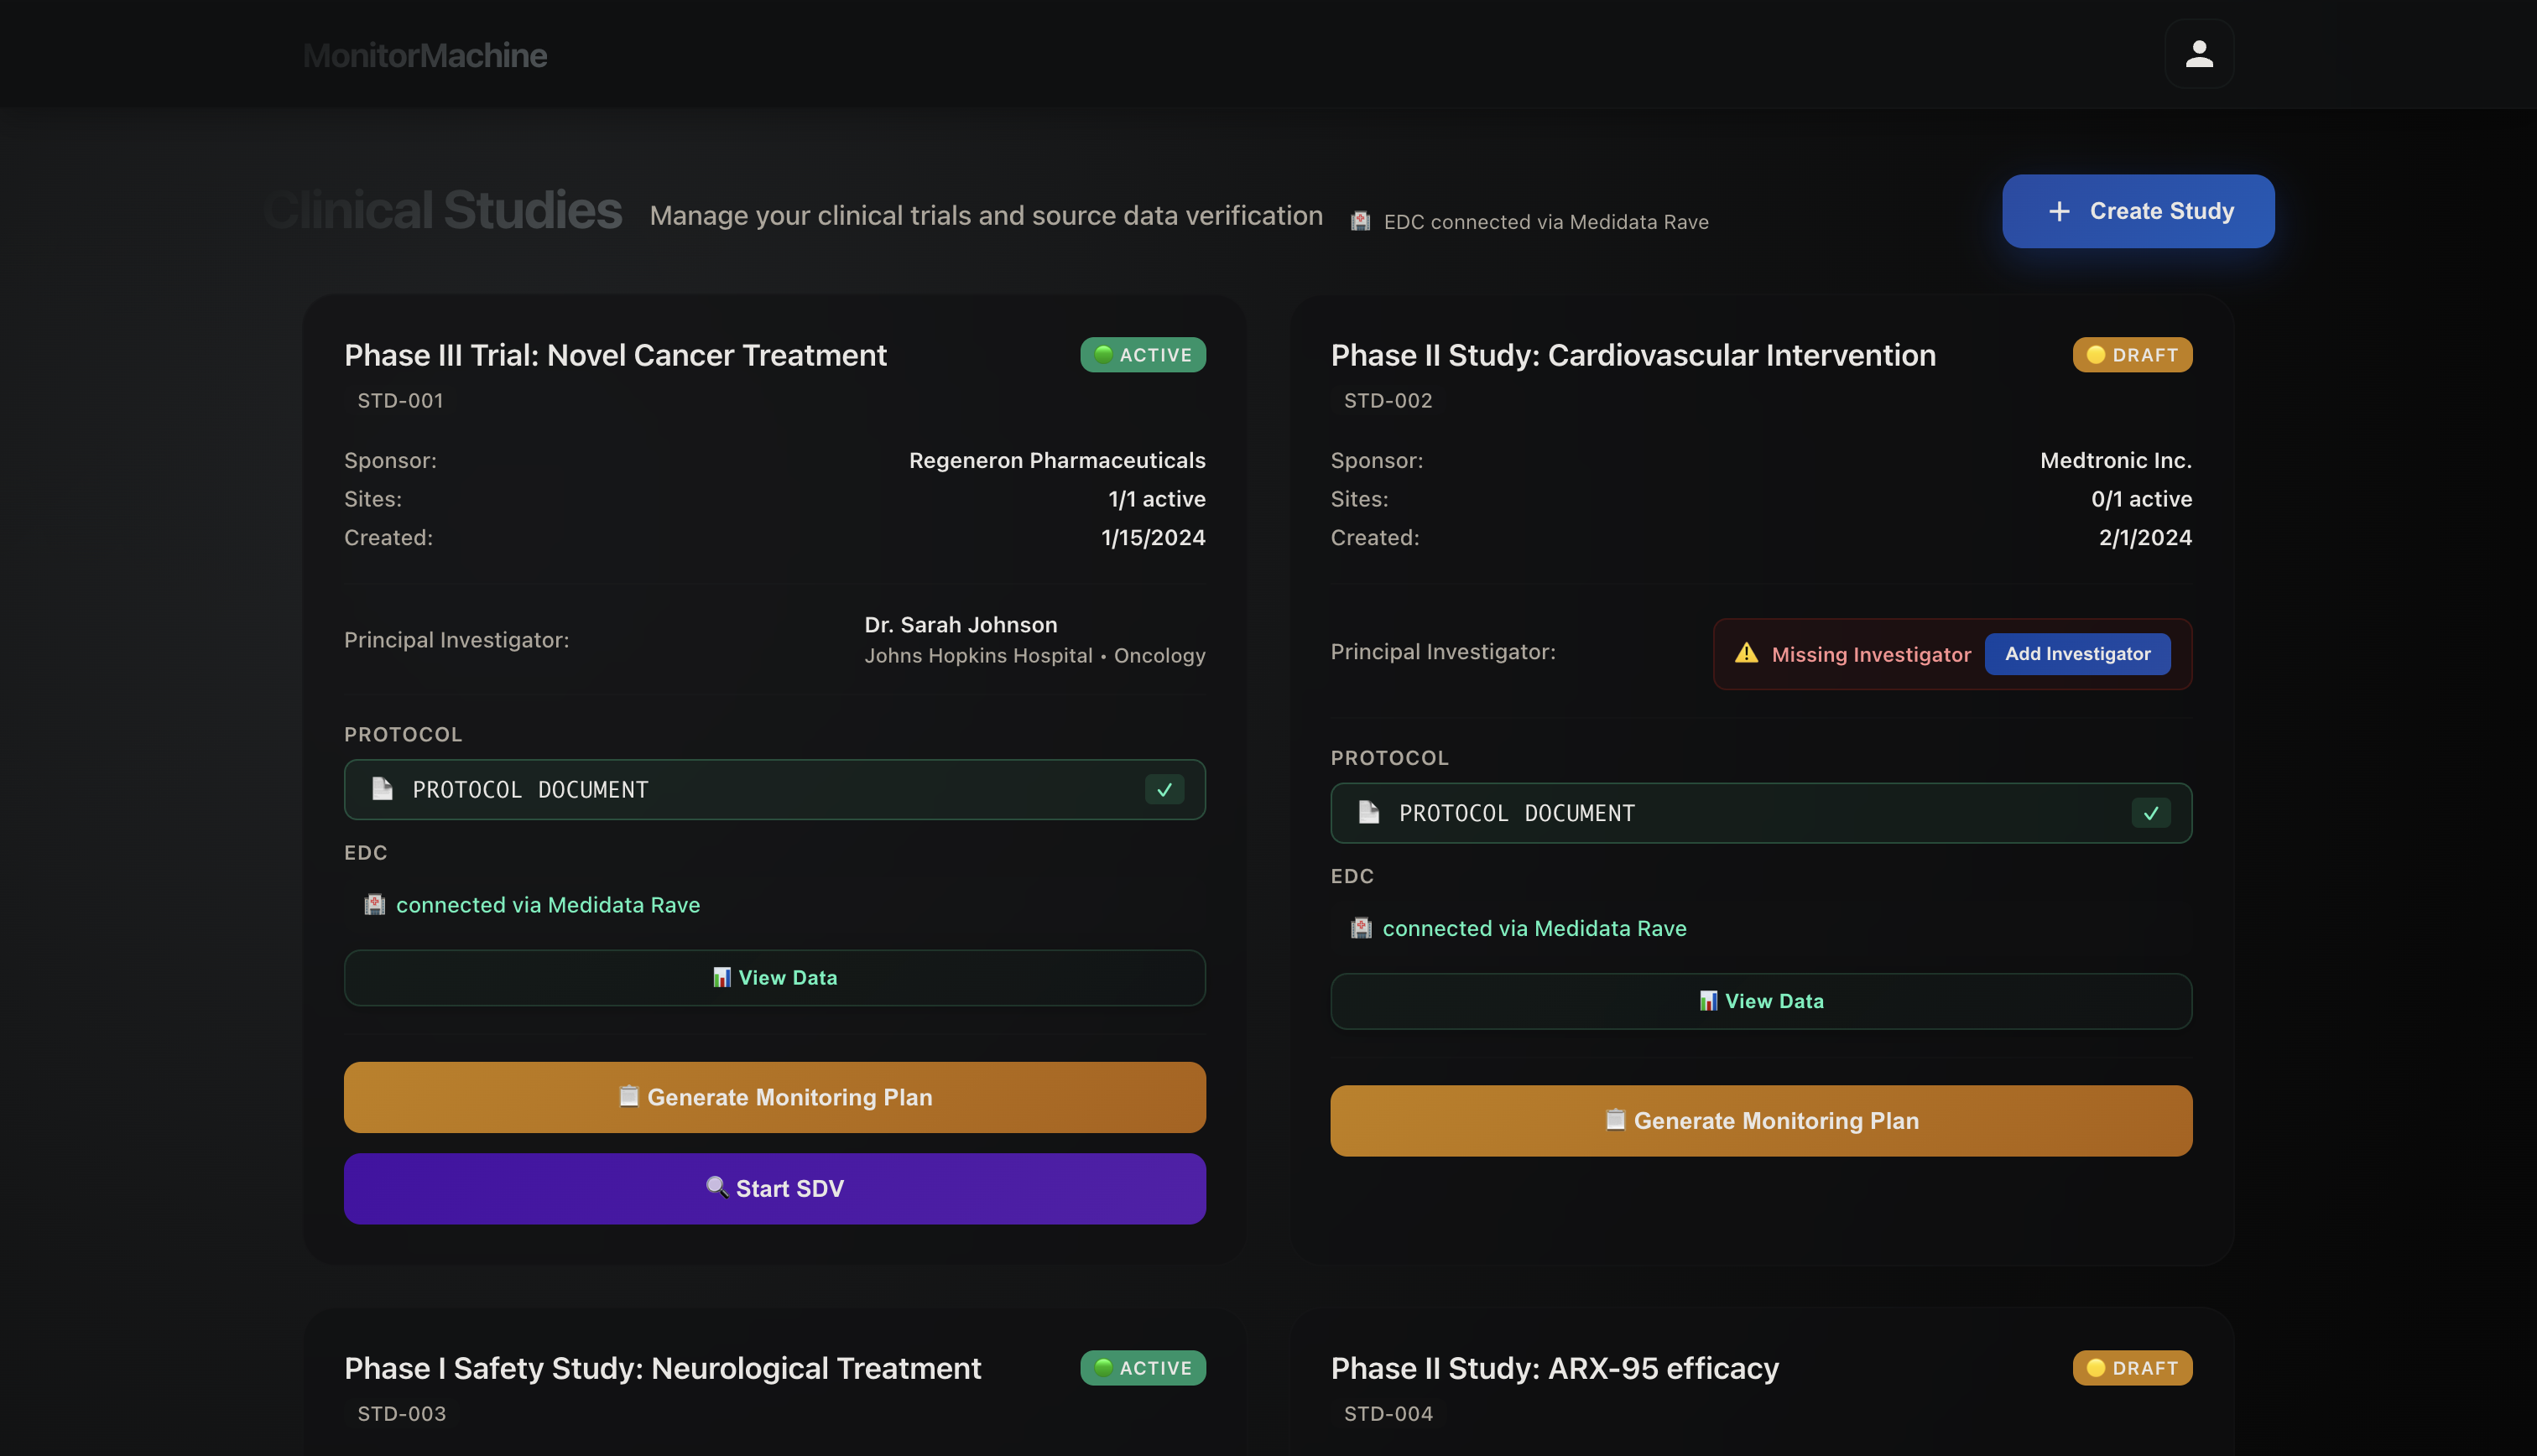Click hospital icon in STD-001 EDC section
The width and height of the screenshot is (2537, 1456).
(374, 904)
